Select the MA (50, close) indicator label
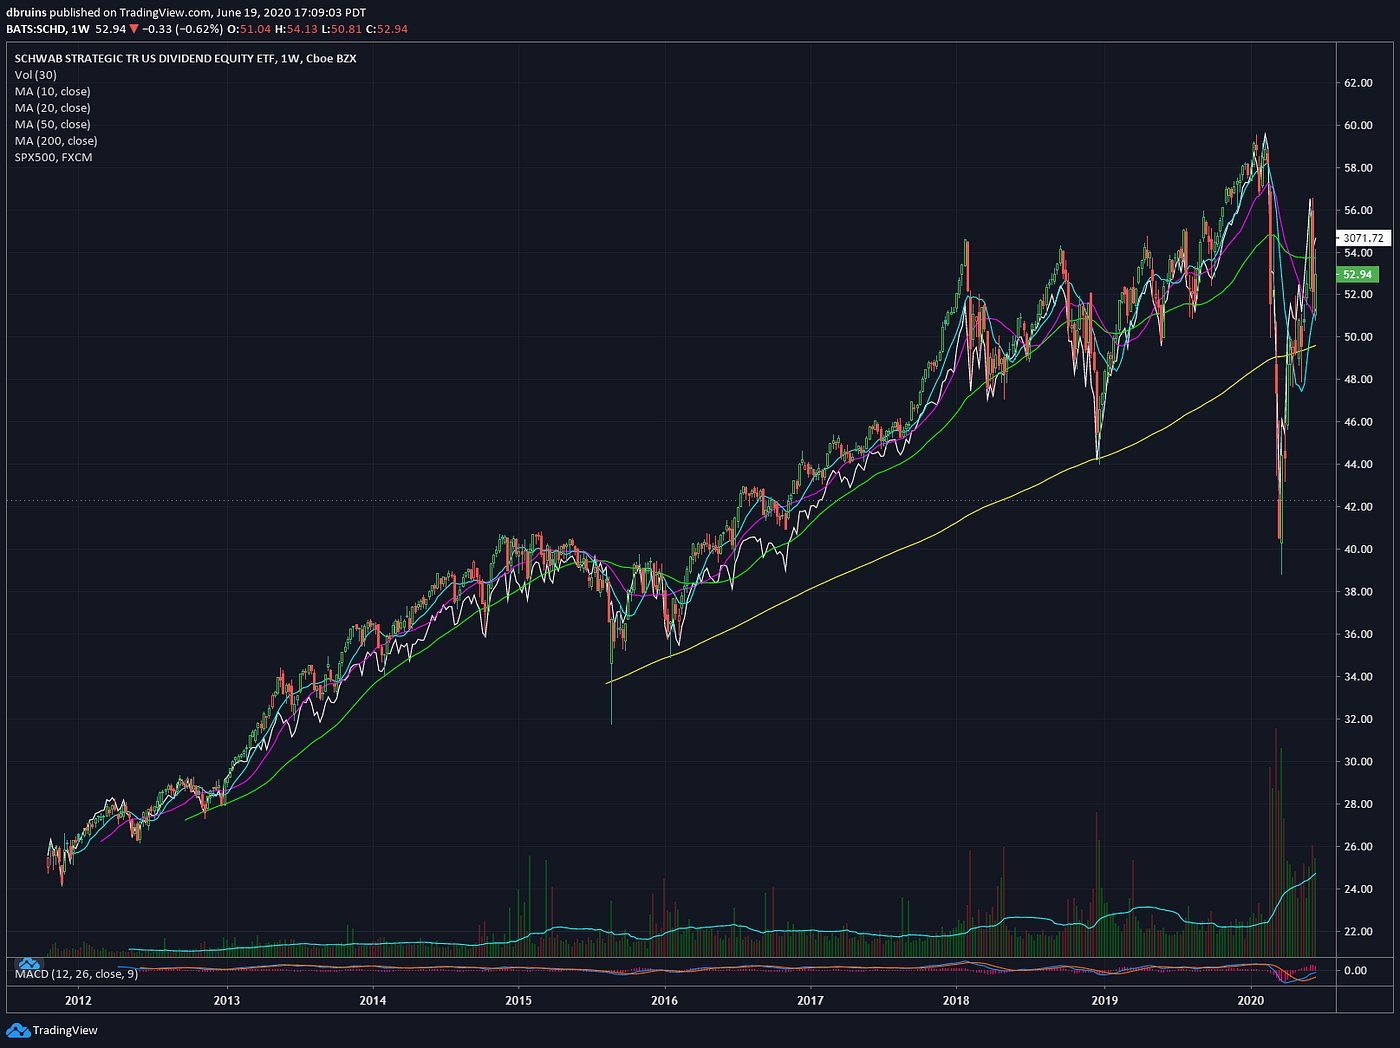Screen dimensions: 1400x1048 pos(53,124)
